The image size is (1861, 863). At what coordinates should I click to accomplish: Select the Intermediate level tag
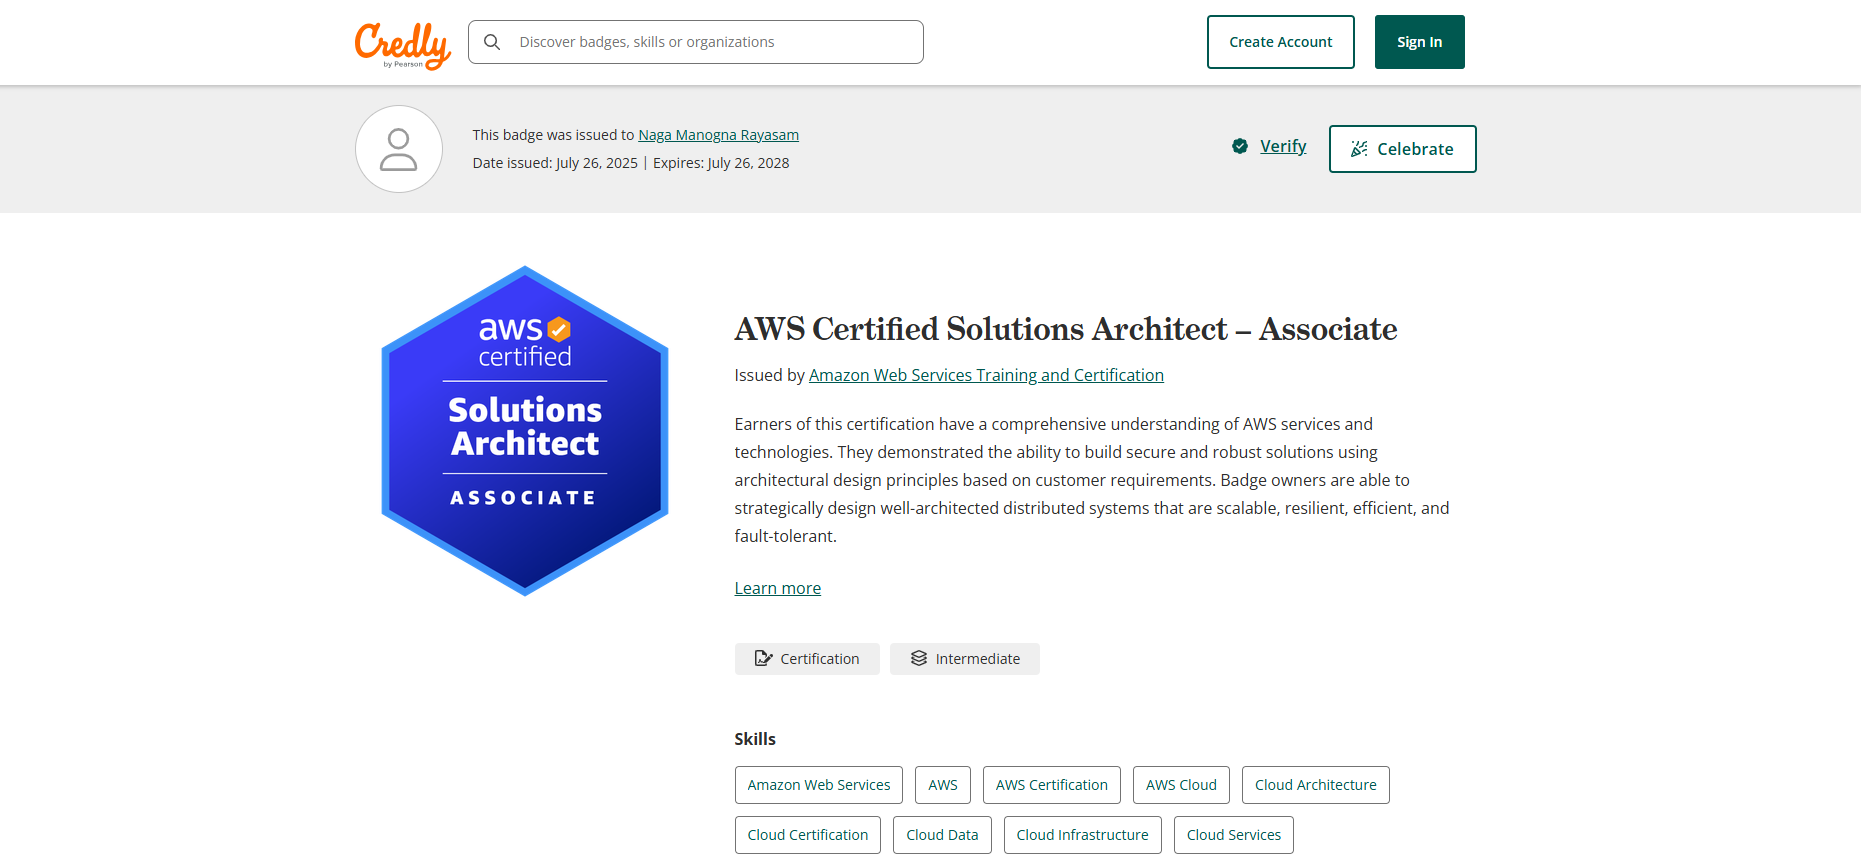point(965,659)
